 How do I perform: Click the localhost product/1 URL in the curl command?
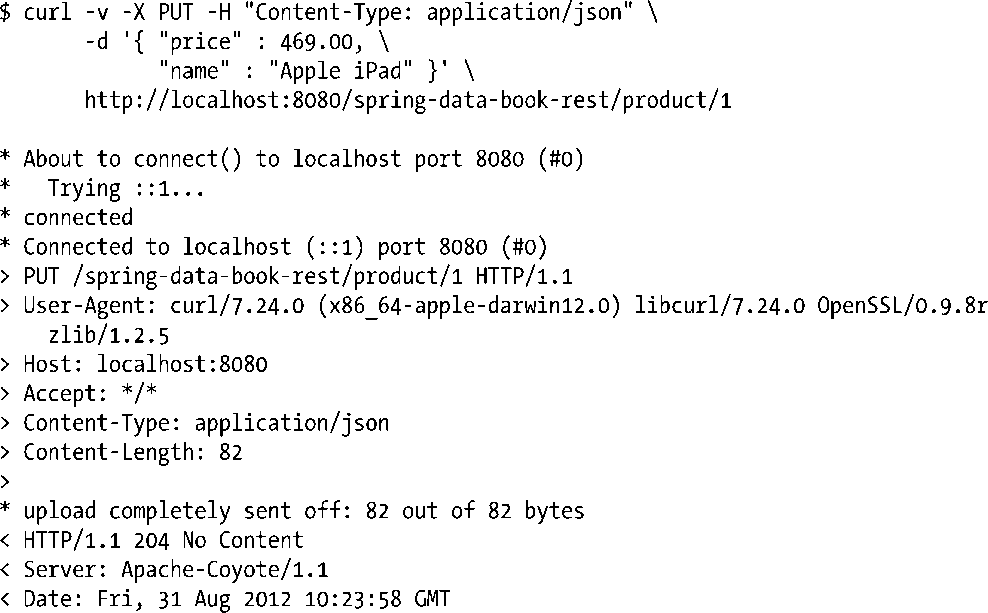[x=408, y=101]
